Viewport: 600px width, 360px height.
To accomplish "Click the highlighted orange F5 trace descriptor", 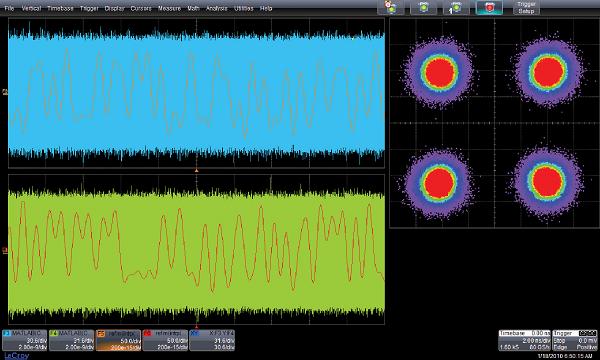I will coord(119,340).
